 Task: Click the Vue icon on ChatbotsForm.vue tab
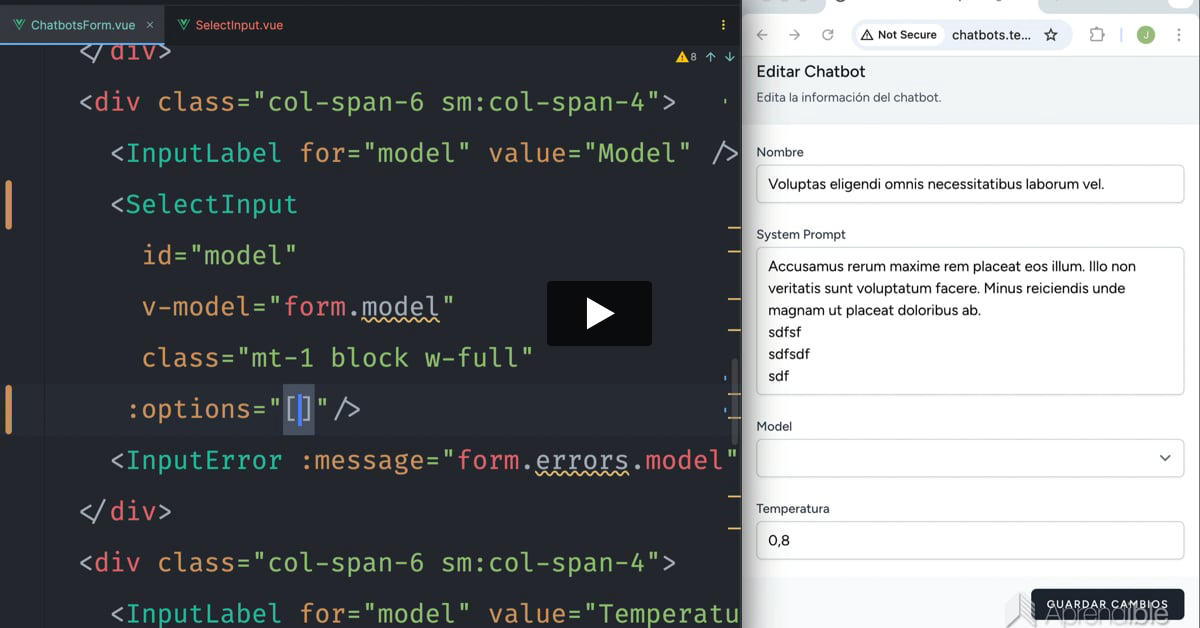(x=19, y=25)
